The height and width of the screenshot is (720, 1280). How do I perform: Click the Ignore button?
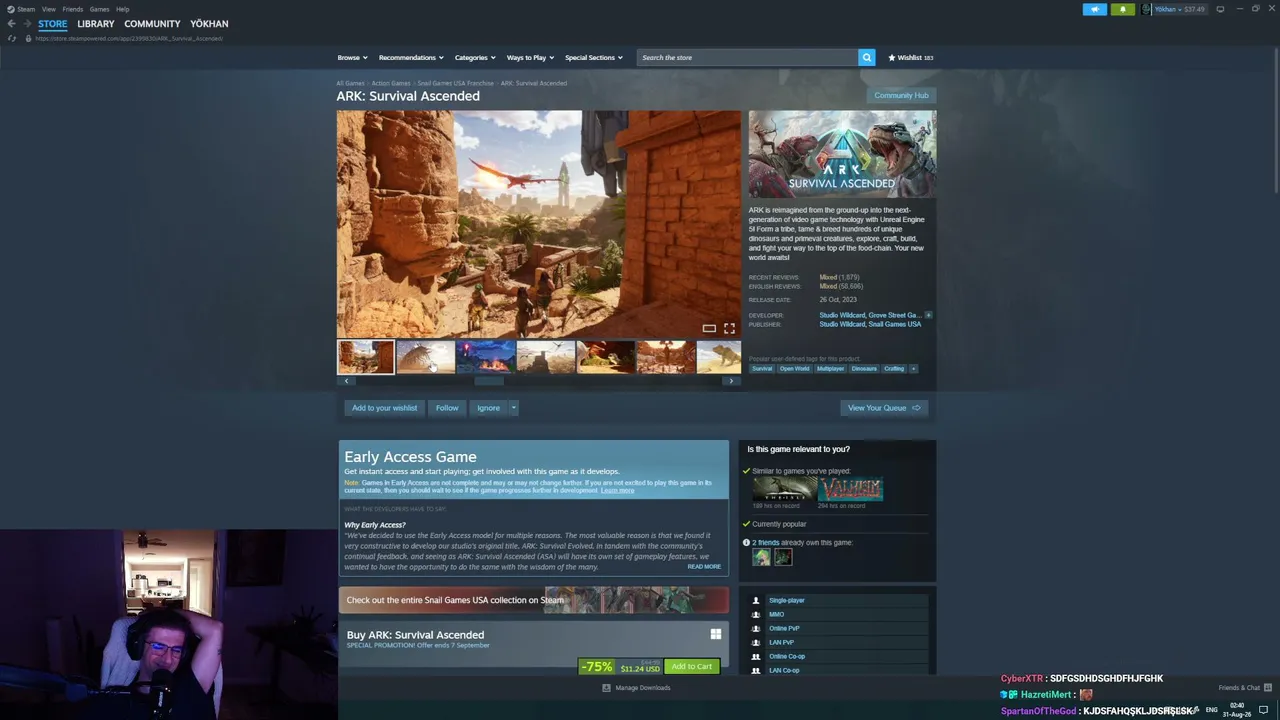[x=488, y=408]
